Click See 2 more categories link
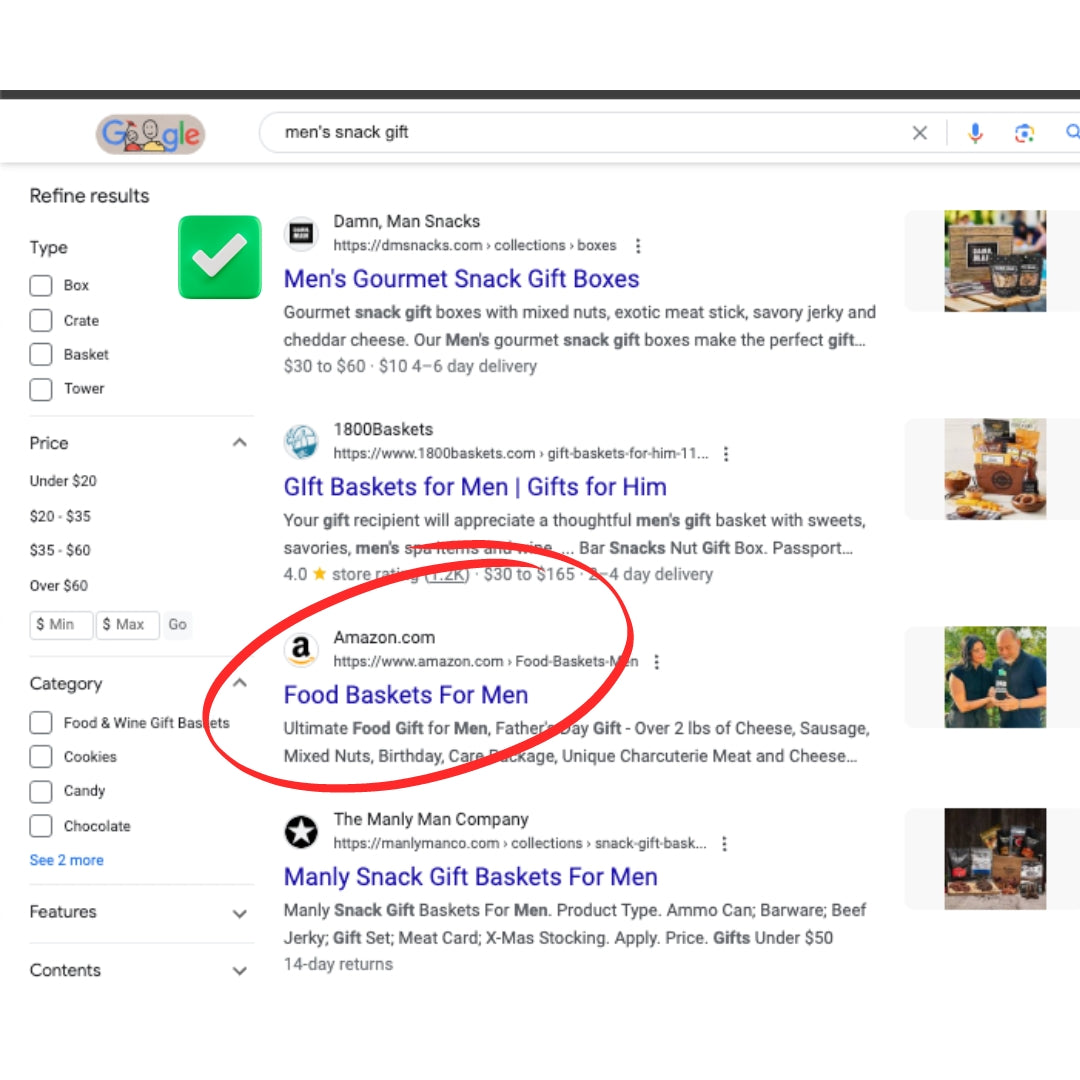The image size is (1080, 1080). click(x=66, y=860)
